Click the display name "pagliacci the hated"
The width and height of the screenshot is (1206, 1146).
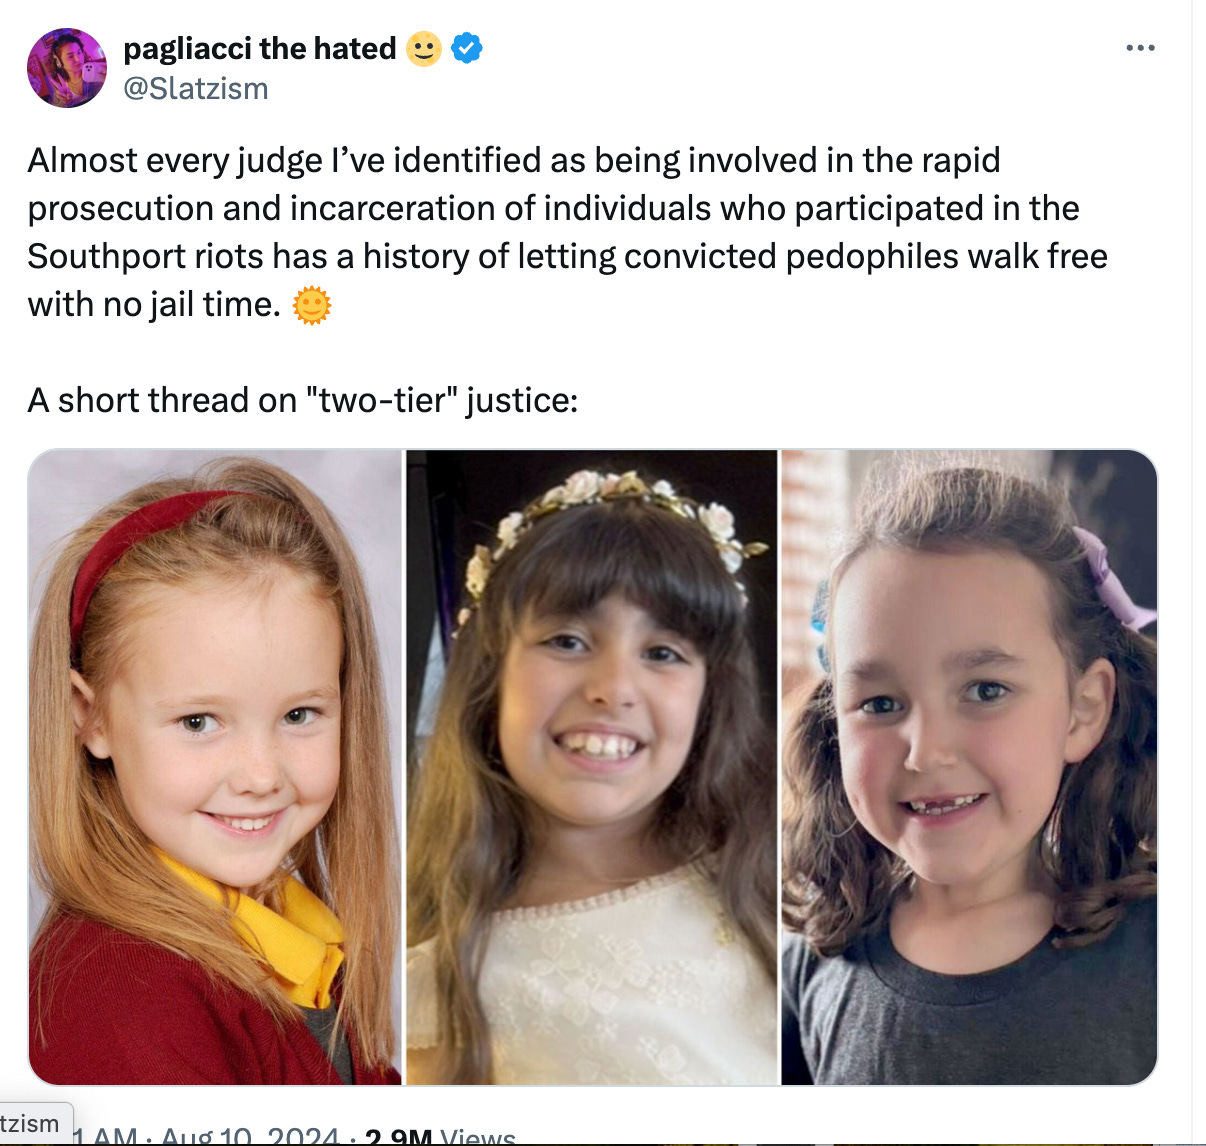click(x=260, y=48)
